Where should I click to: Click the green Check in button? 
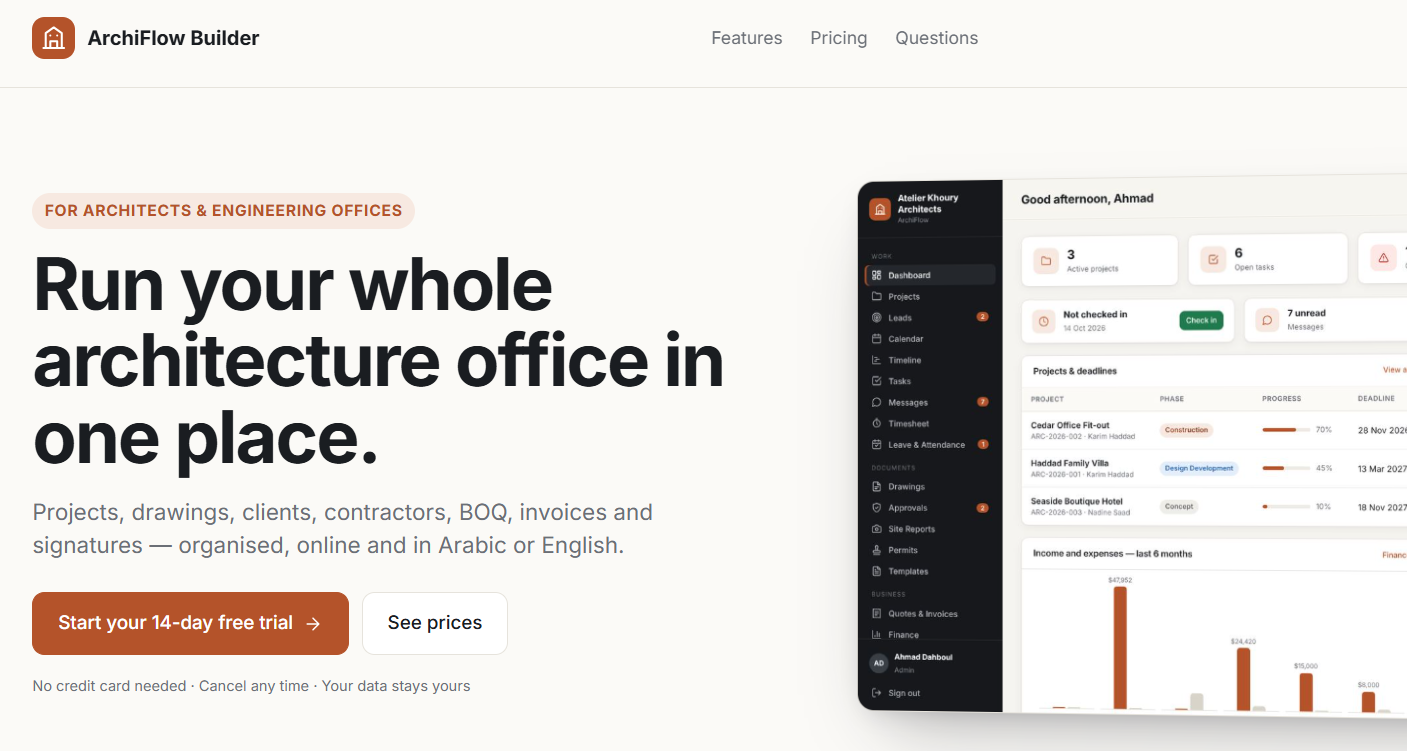point(1201,320)
